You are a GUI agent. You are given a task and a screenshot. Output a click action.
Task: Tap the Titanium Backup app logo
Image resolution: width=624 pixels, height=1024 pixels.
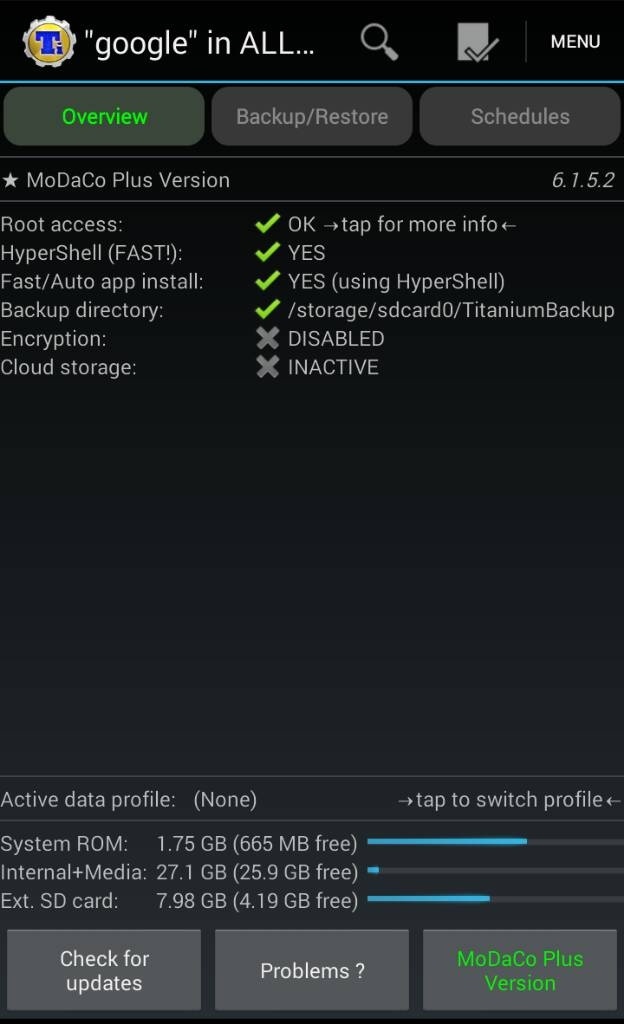49,42
